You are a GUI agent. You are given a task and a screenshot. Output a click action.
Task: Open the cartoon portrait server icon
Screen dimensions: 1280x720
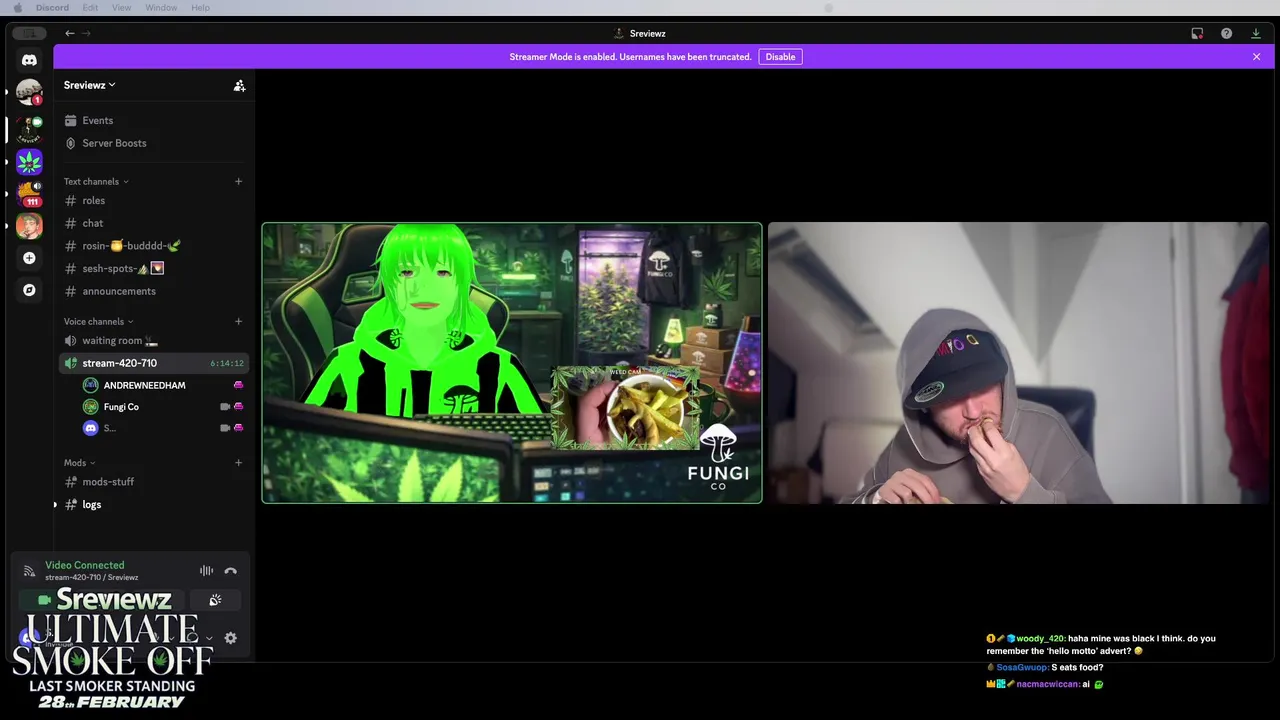tap(29, 225)
